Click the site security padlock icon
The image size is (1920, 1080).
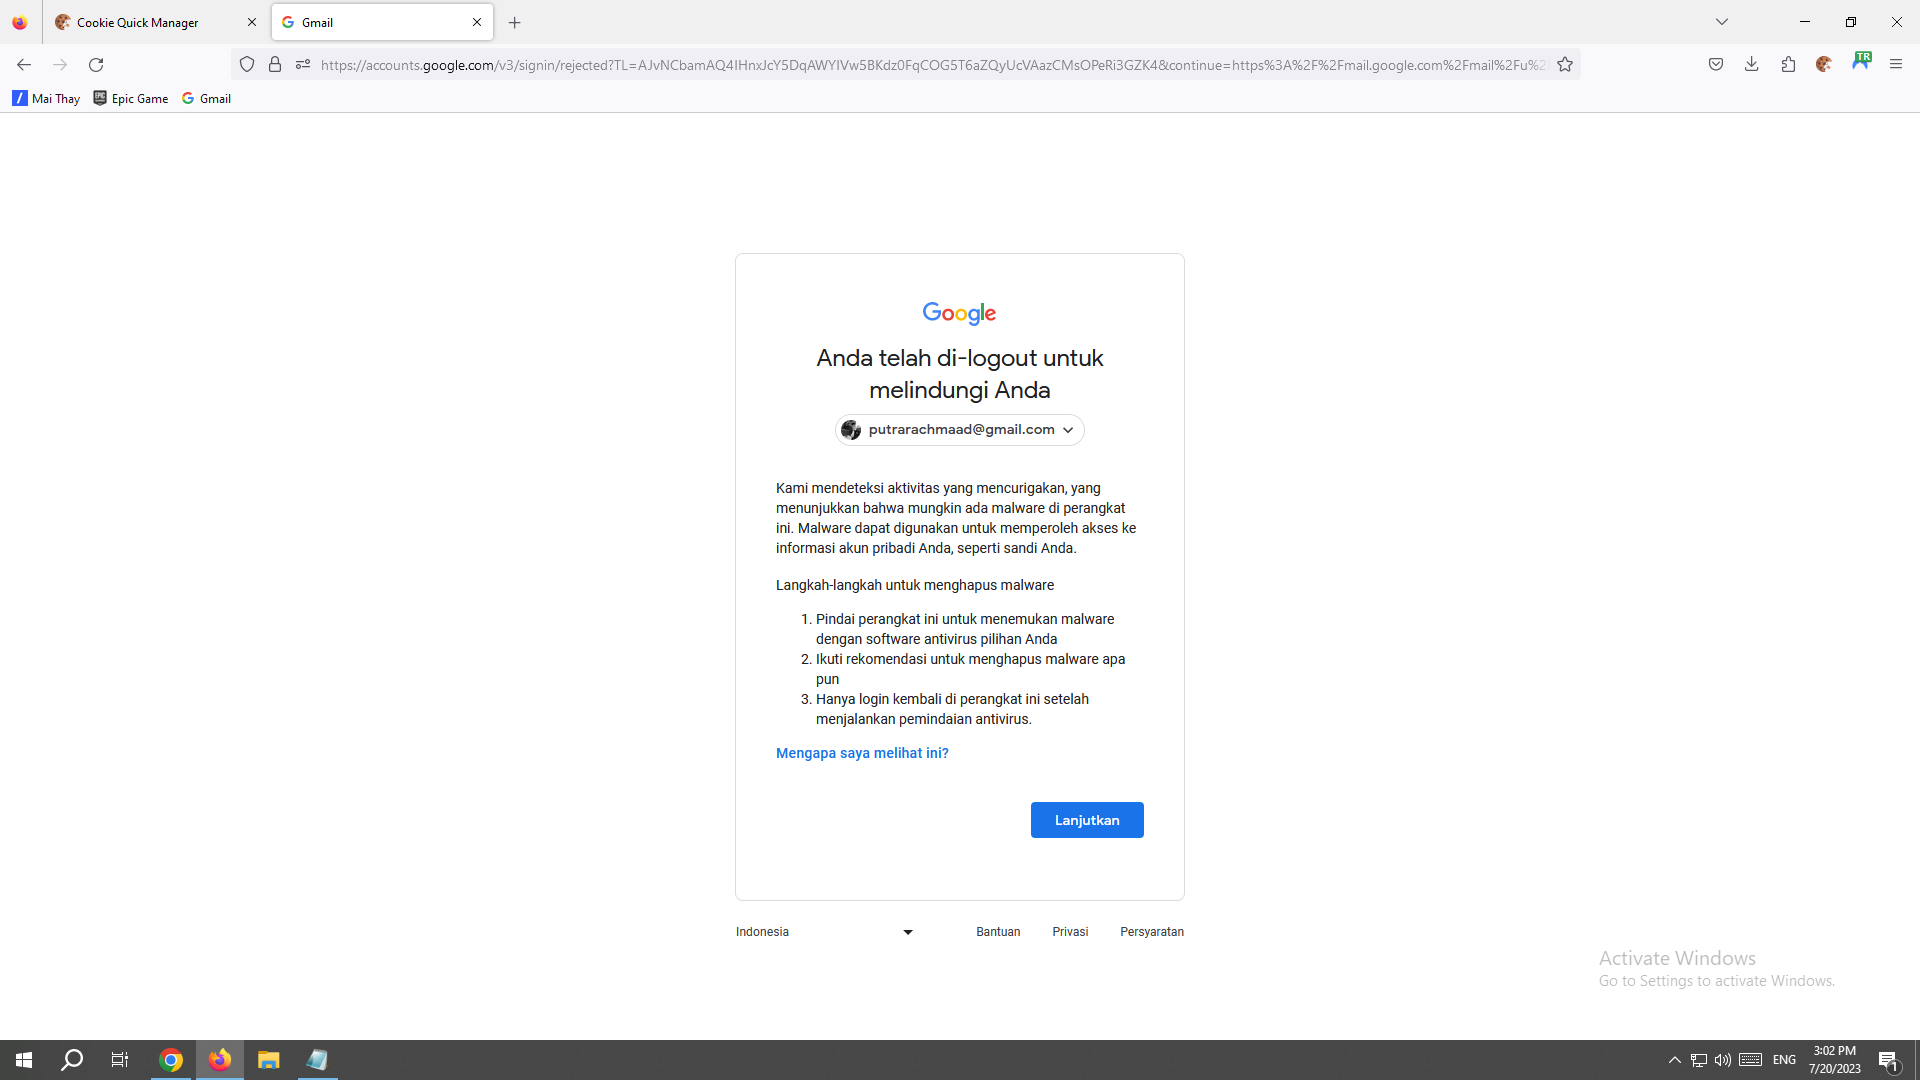275,65
